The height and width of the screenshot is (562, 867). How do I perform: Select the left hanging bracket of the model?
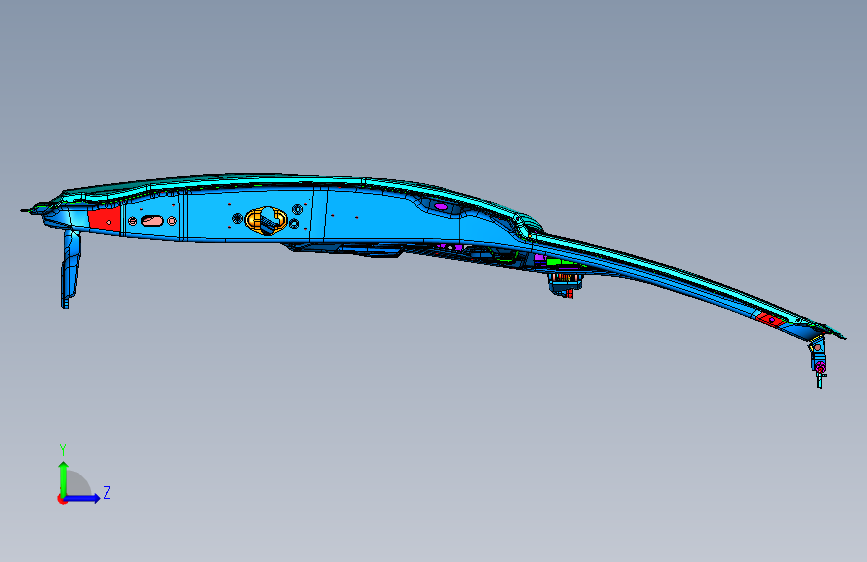(x=70, y=269)
